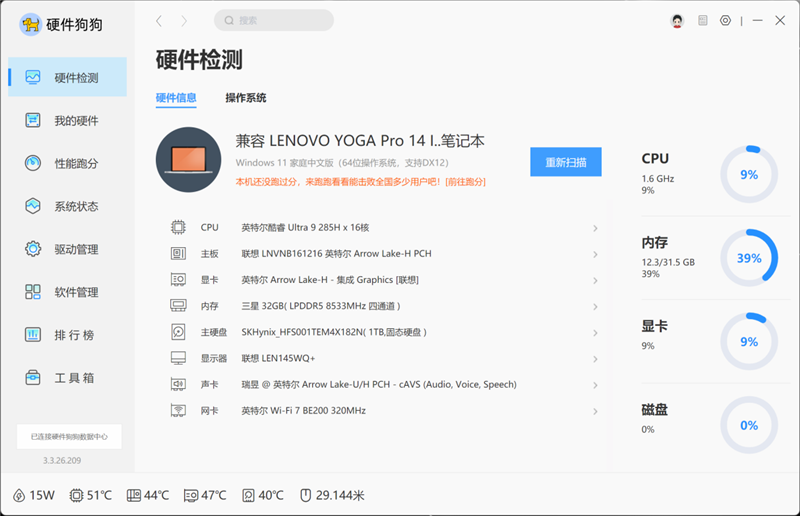The image size is (800, 516).
Task: Click the 内存 39% usage ring
Action: point(749,258)
